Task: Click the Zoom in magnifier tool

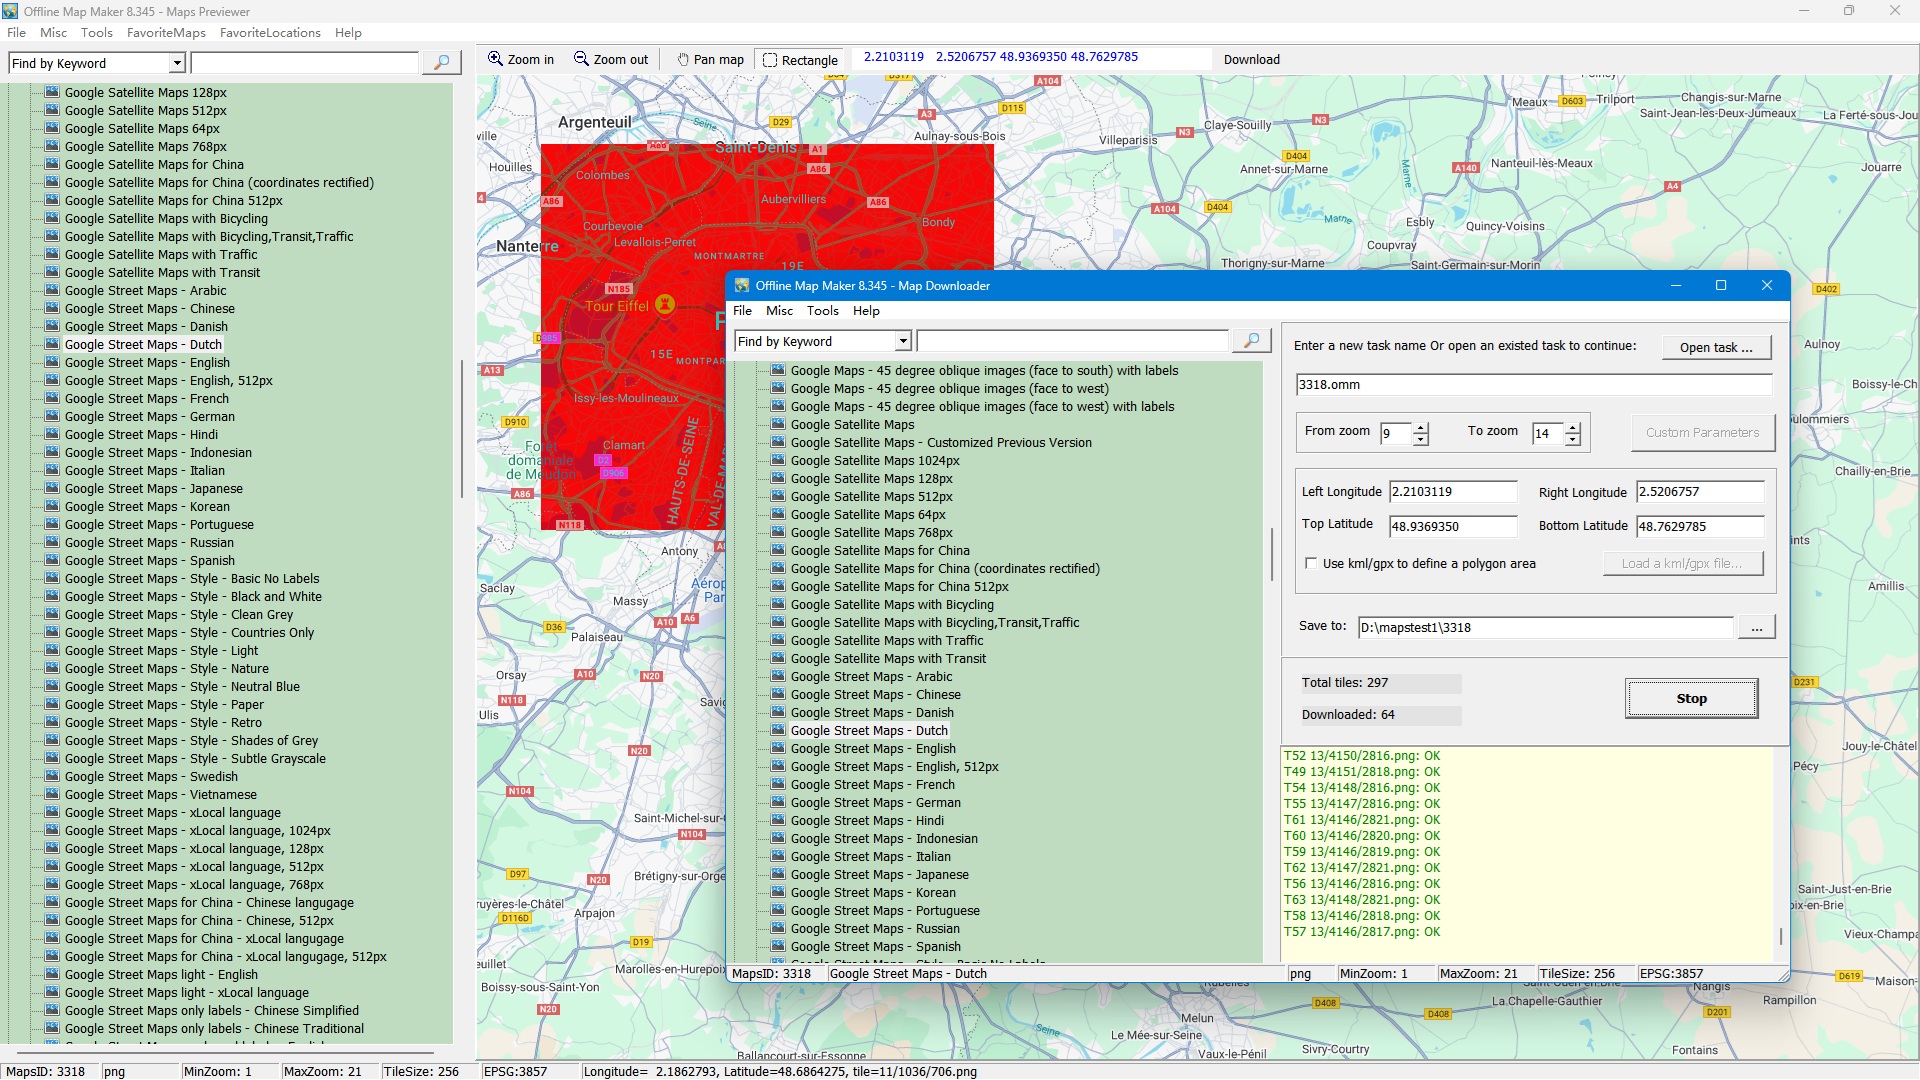Action: [520, 60]
